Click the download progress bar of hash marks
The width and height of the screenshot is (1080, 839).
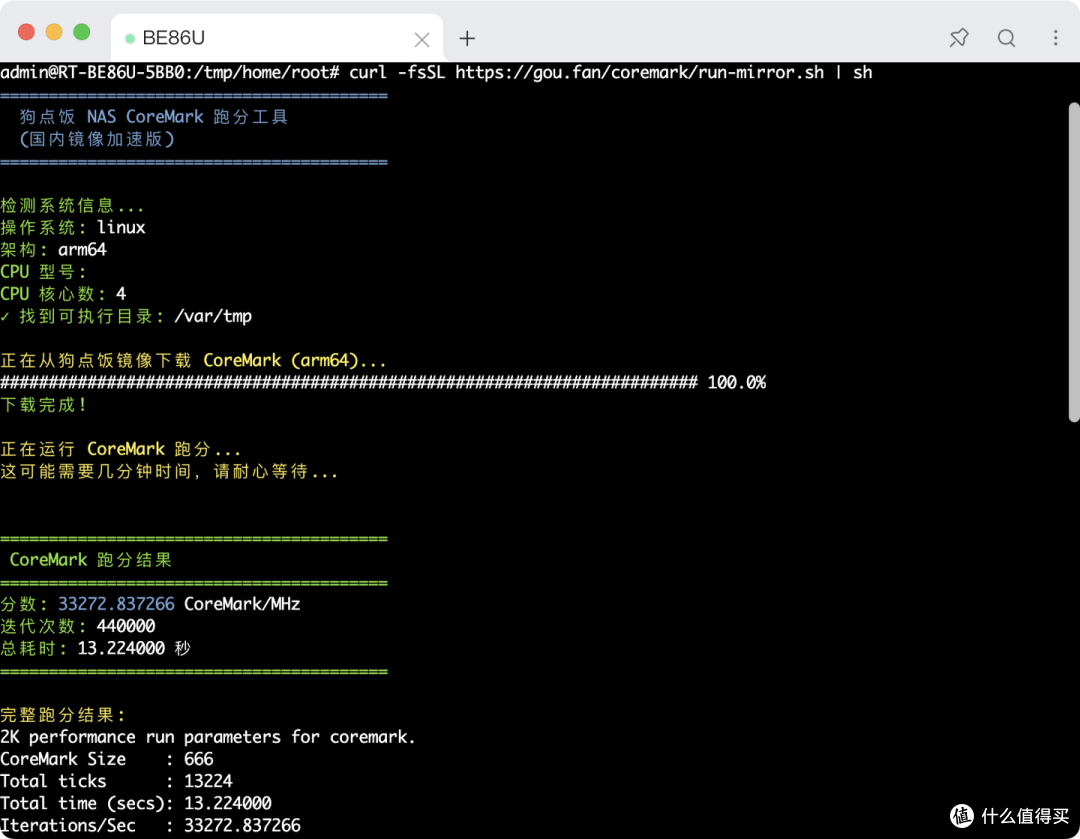[x=349, y=383]
